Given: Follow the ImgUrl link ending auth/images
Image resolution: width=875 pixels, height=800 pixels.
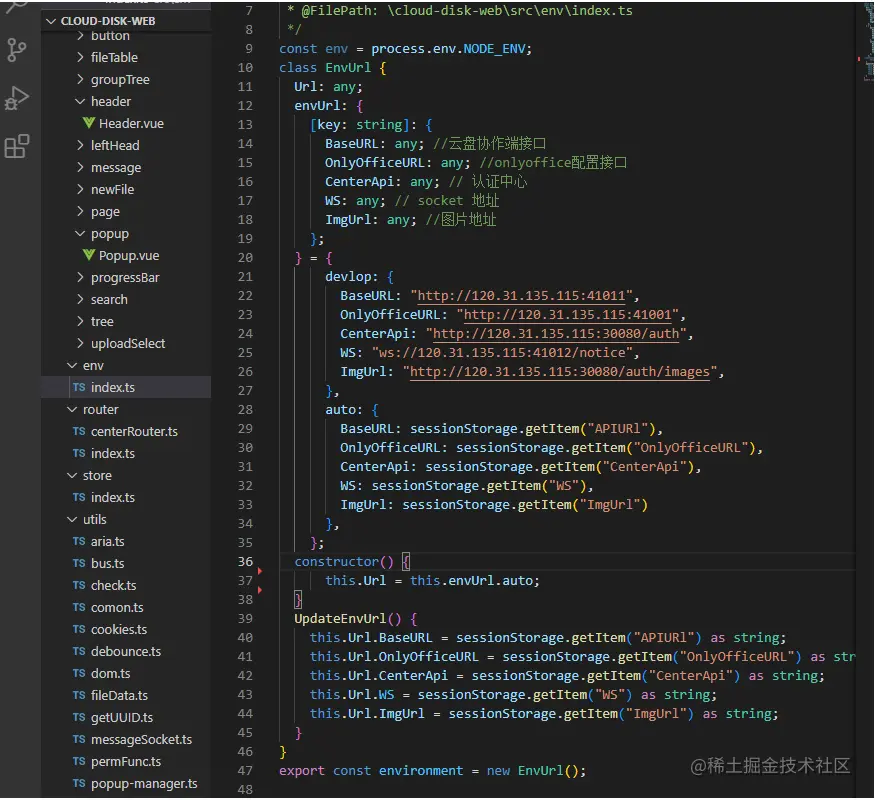Looking at the screenshot, I should [x=560, y=372].
